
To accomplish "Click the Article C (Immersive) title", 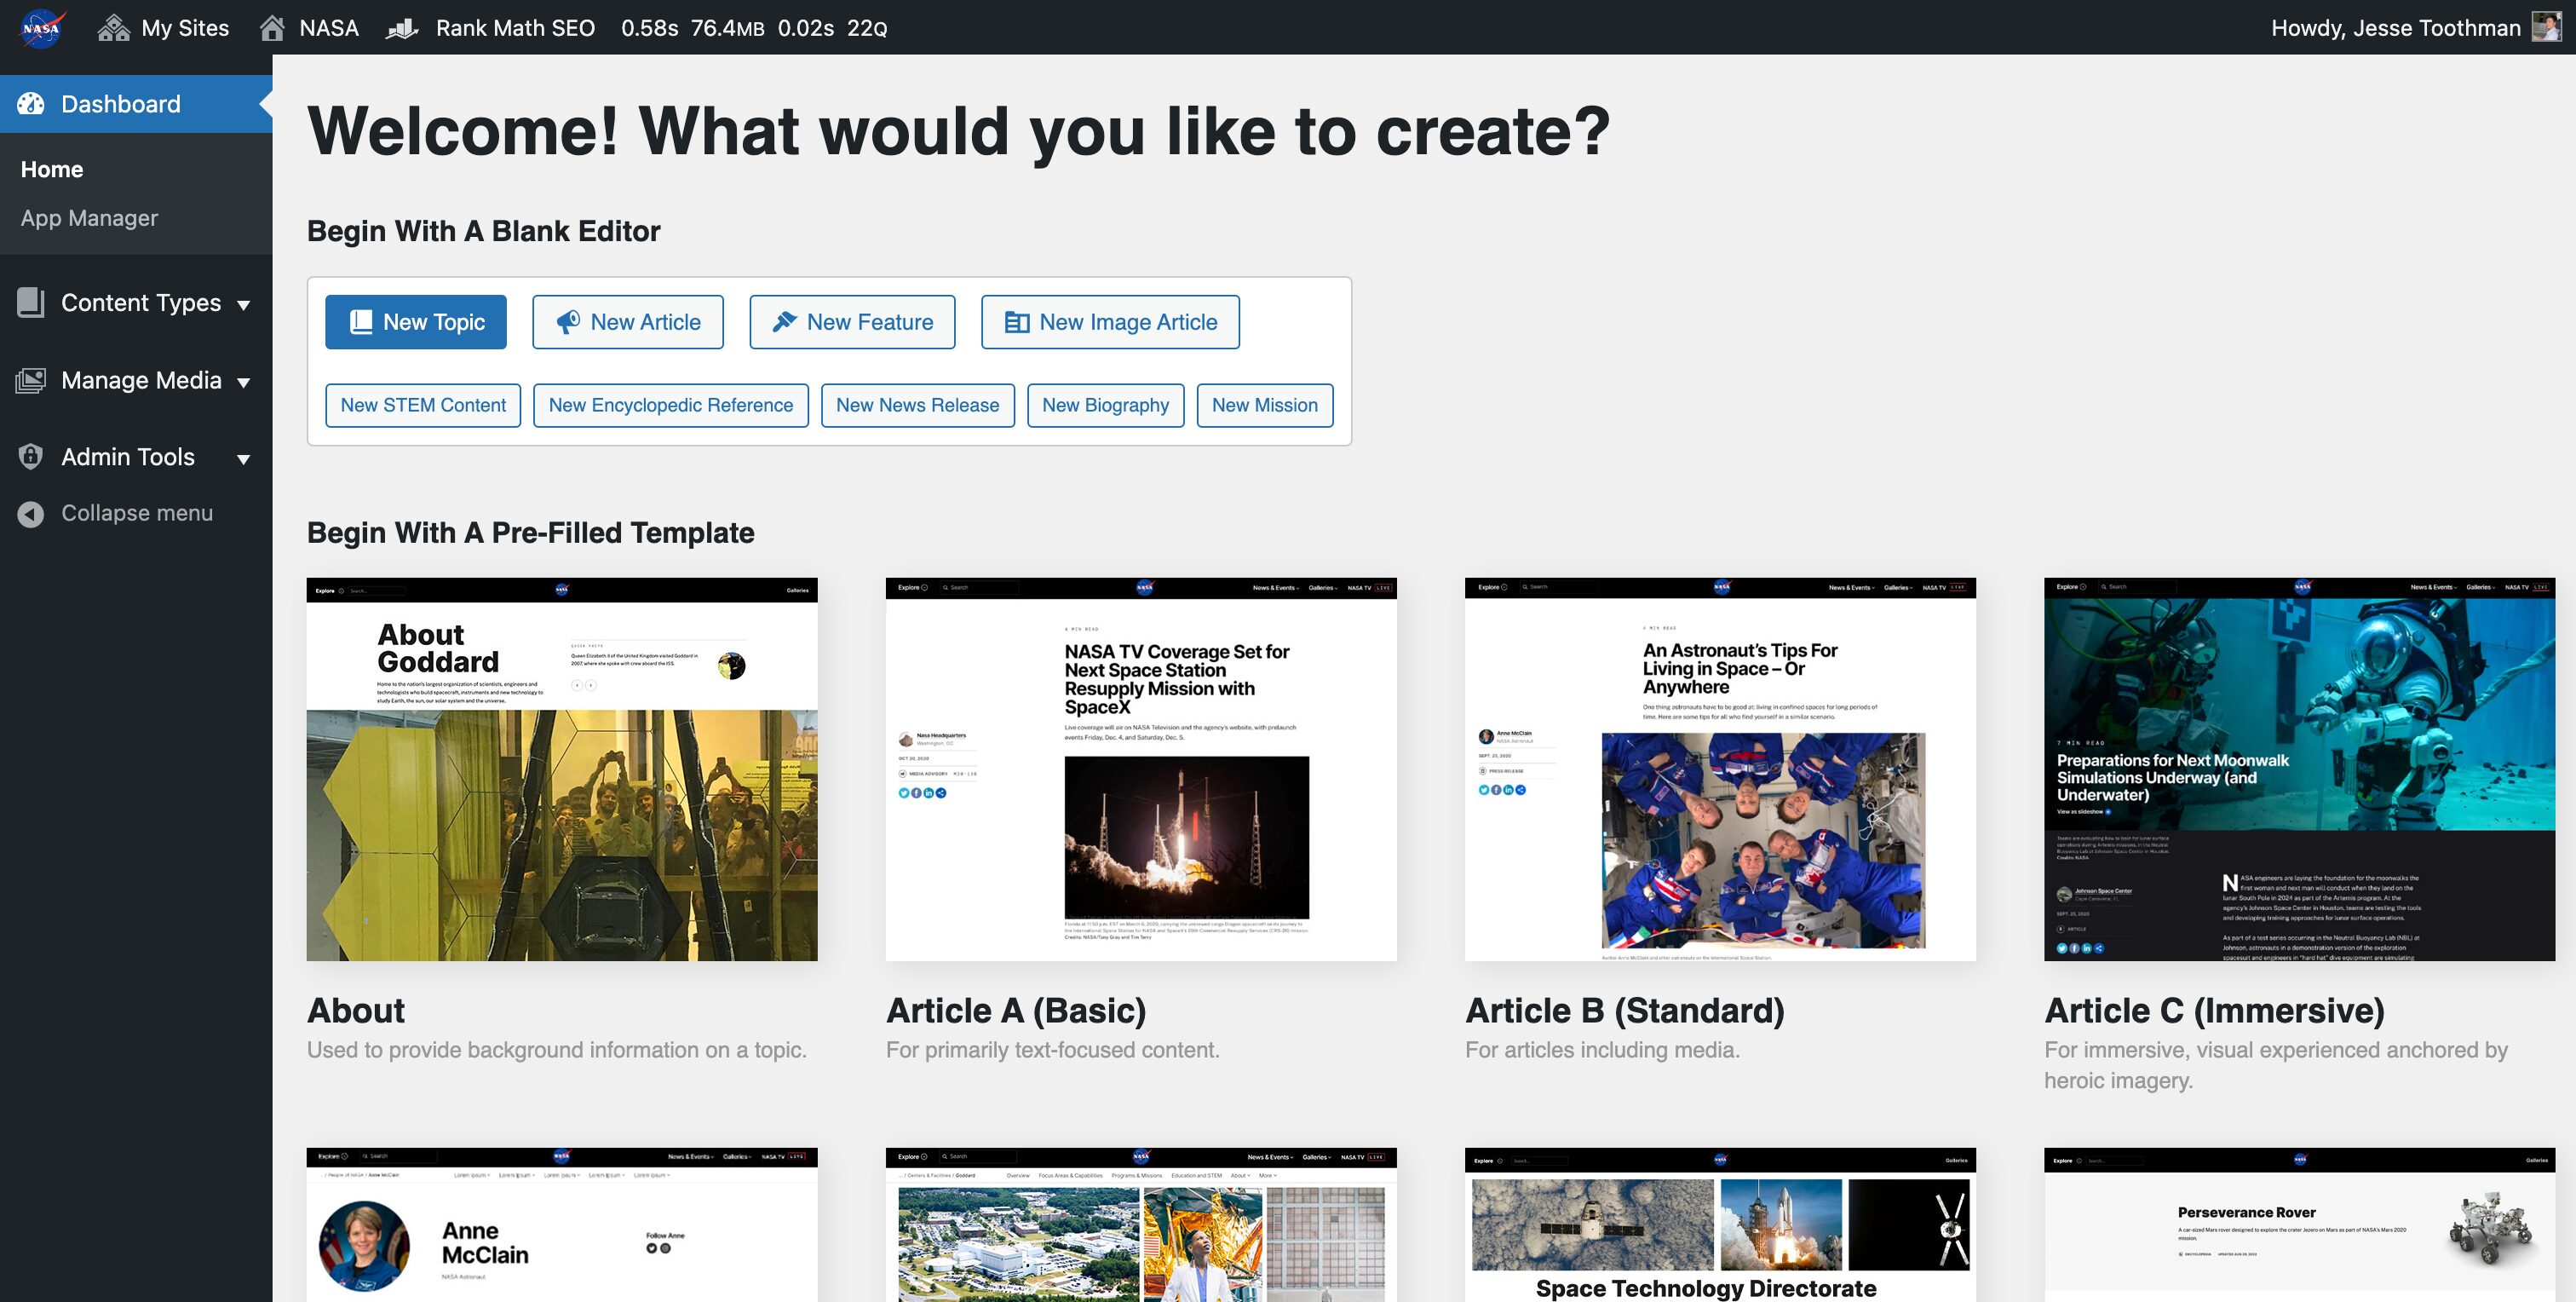I will 2214,1010.
